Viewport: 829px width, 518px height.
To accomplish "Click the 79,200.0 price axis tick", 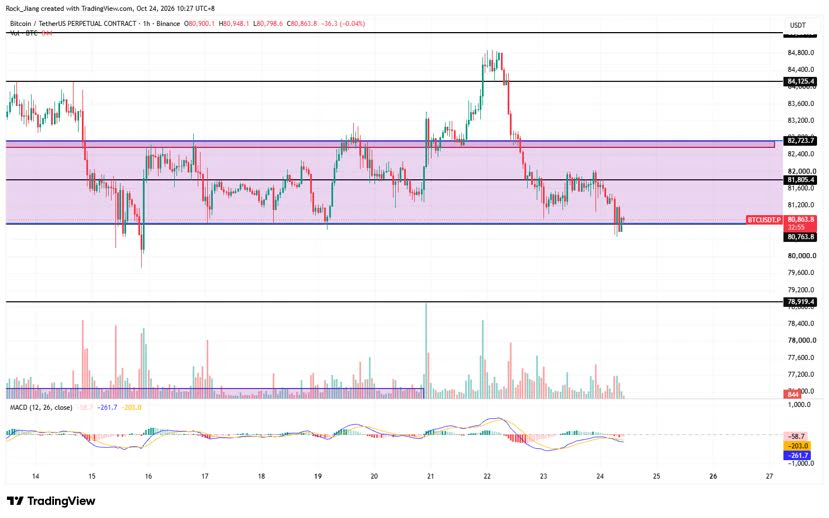I will tap(801, 290).
